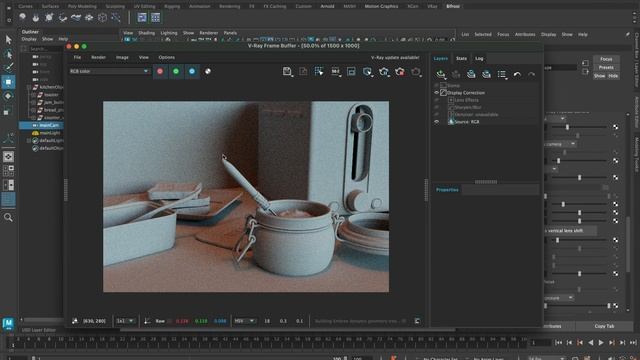Click the delete layer icon
This screenshot has height=360, width=640.
click(456, 74)
